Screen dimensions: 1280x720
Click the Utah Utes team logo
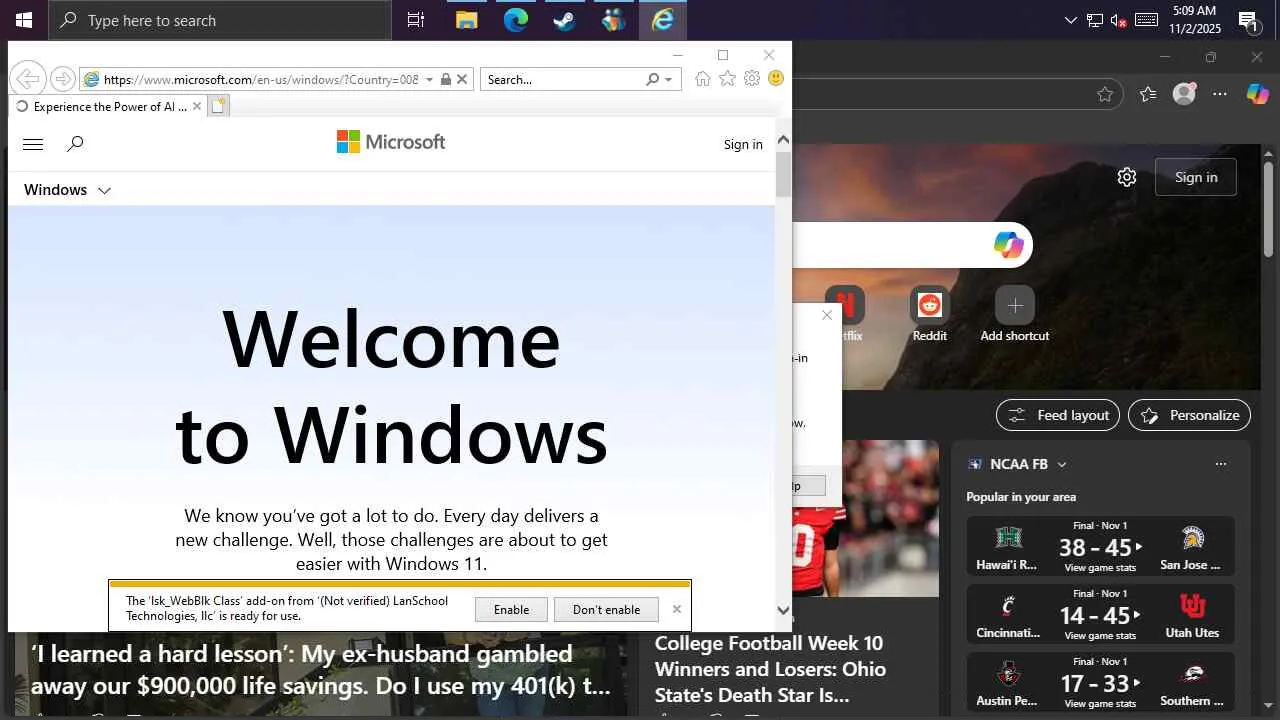pos(1192,606)
